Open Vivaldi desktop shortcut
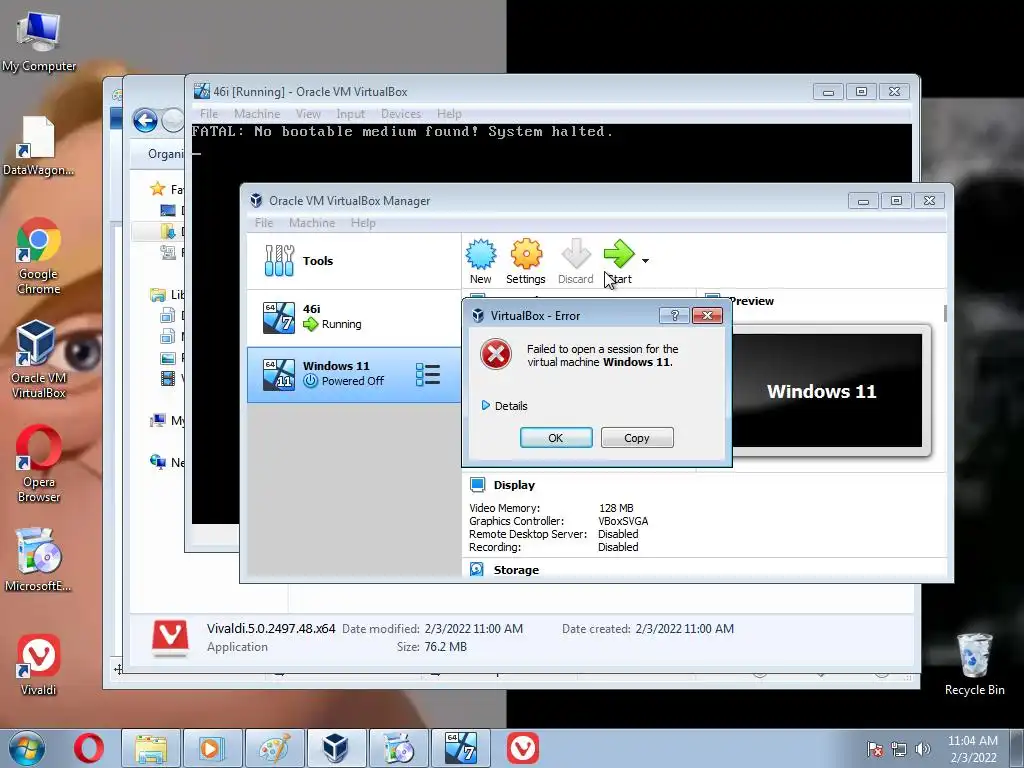 coord(39,665)
